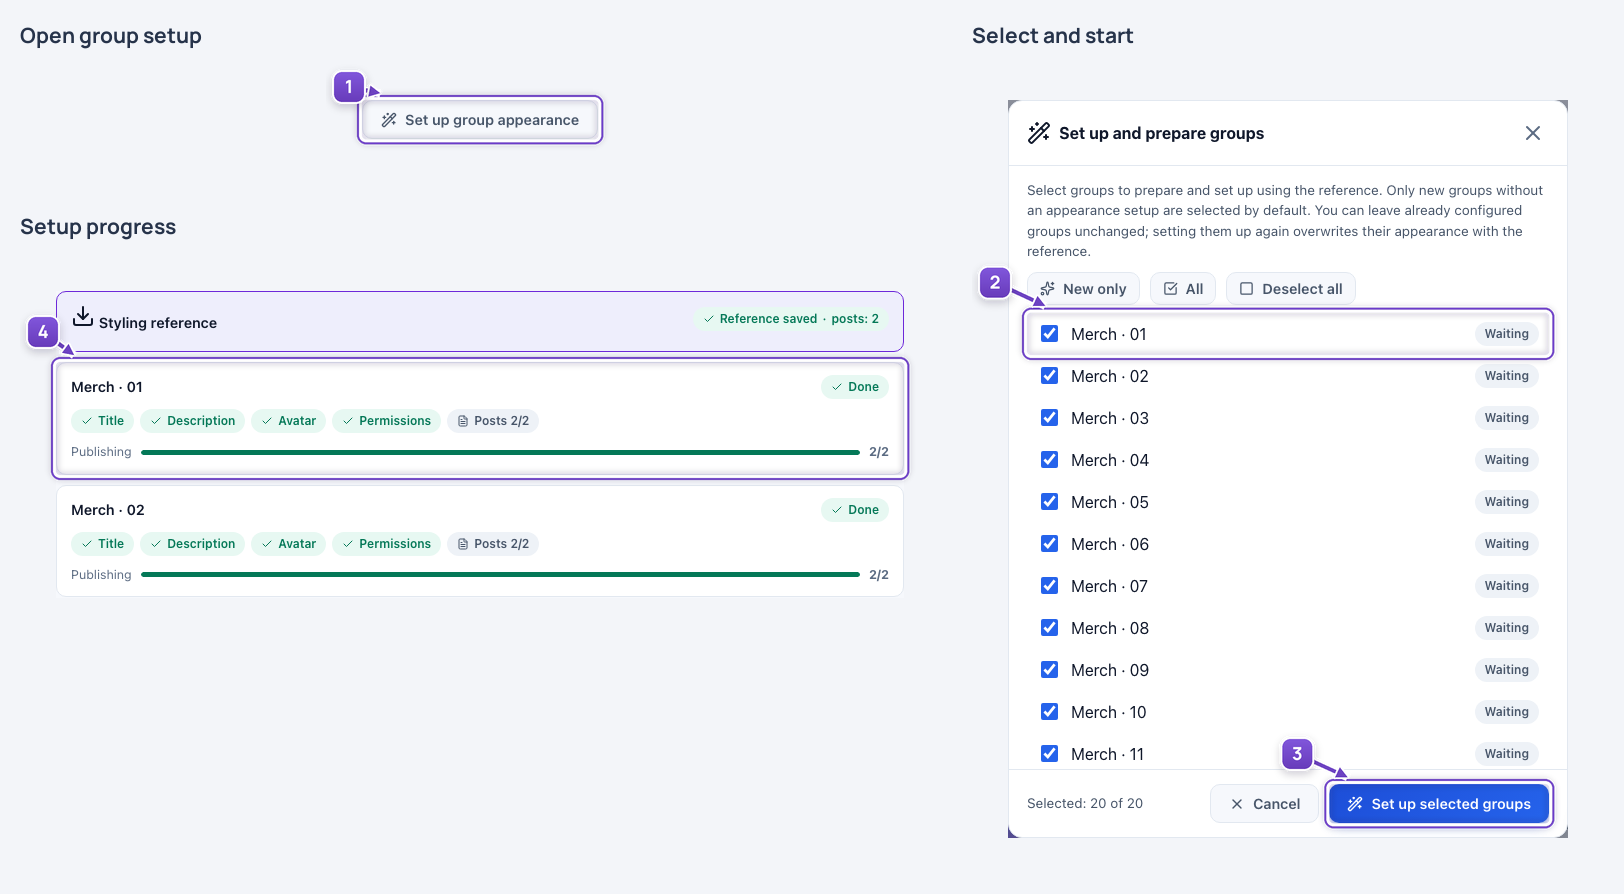1624x894 pixels.
Task: Toggle the Merch · 10 checkbox
Action: [x=1049, y=712]
